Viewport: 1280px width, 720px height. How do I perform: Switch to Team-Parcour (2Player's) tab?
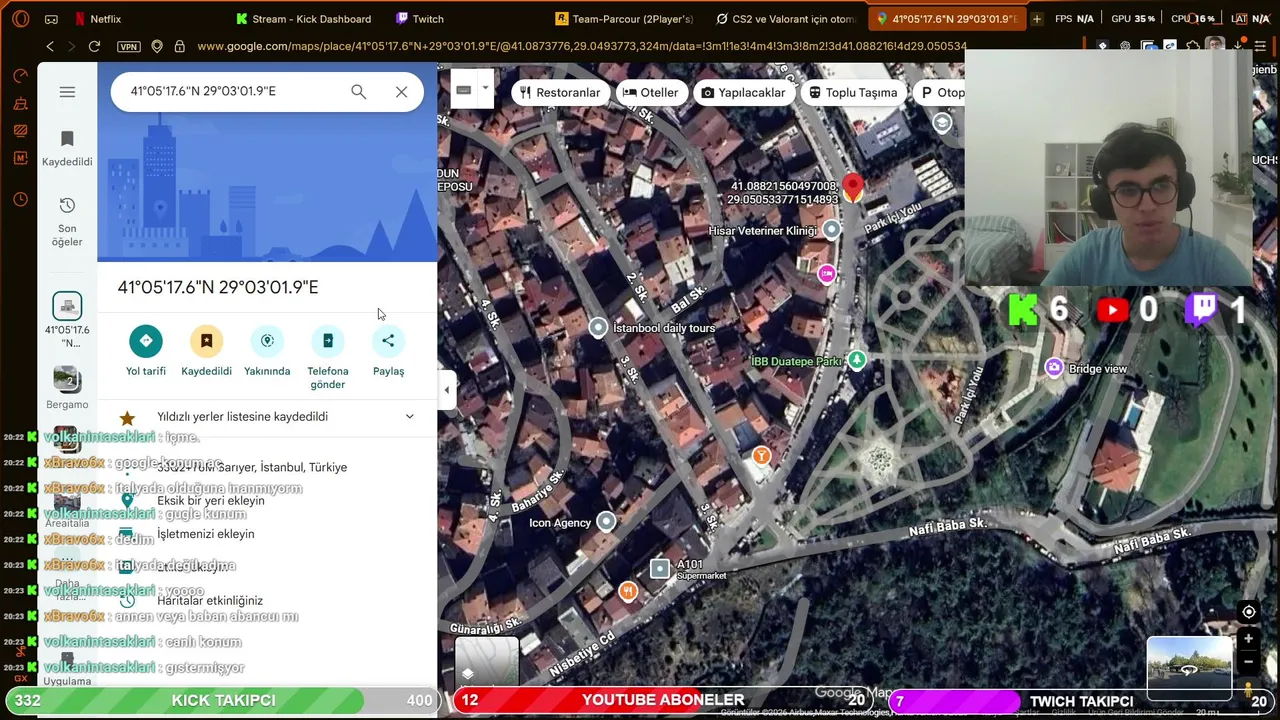click(x=626, y=18)
